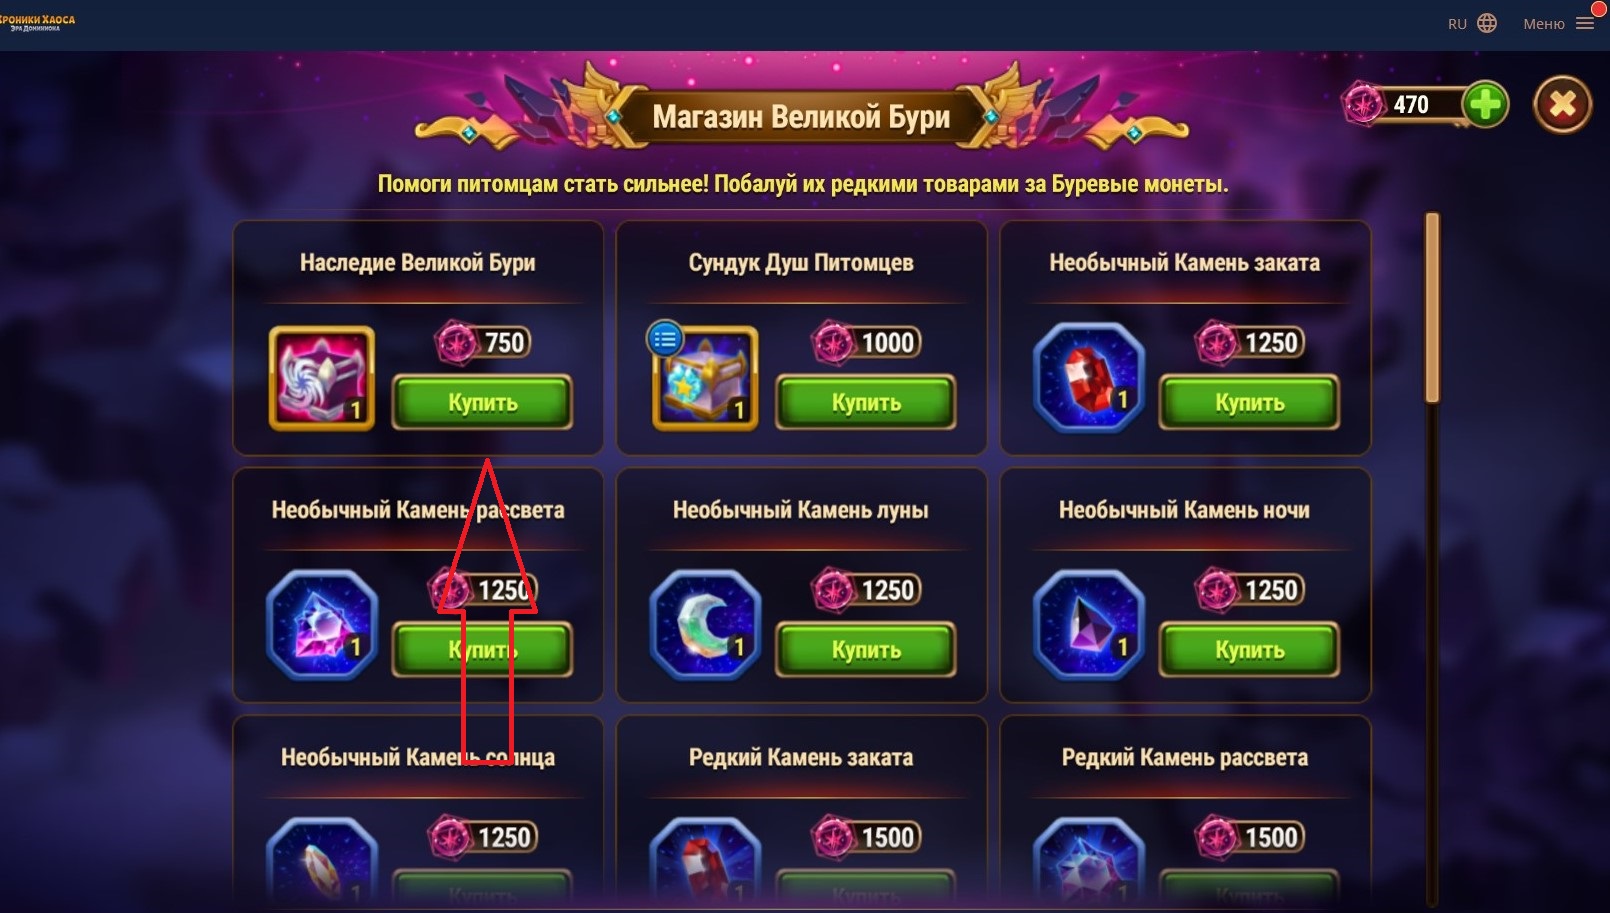
Task: Select the Камень рассвета gem icon
Action: 322,625
